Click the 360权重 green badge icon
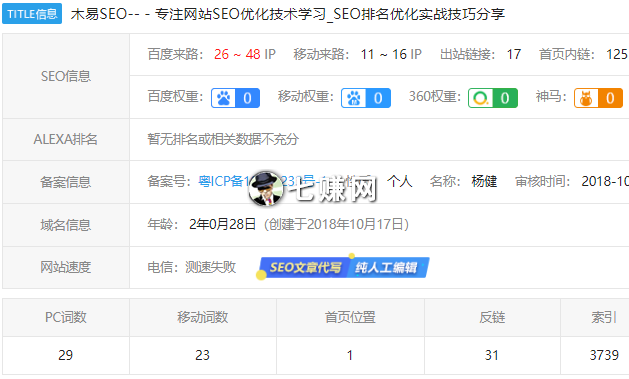 point(493,98)
